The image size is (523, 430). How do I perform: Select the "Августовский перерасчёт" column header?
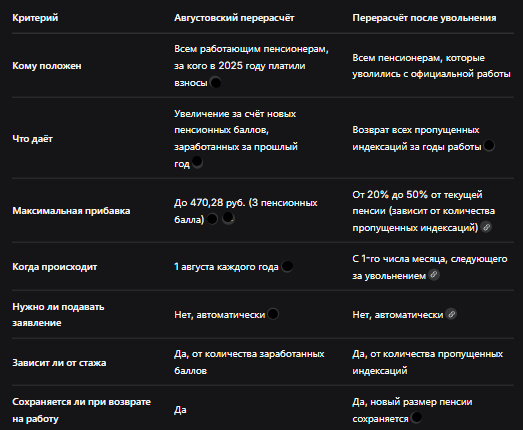point(234,18)
